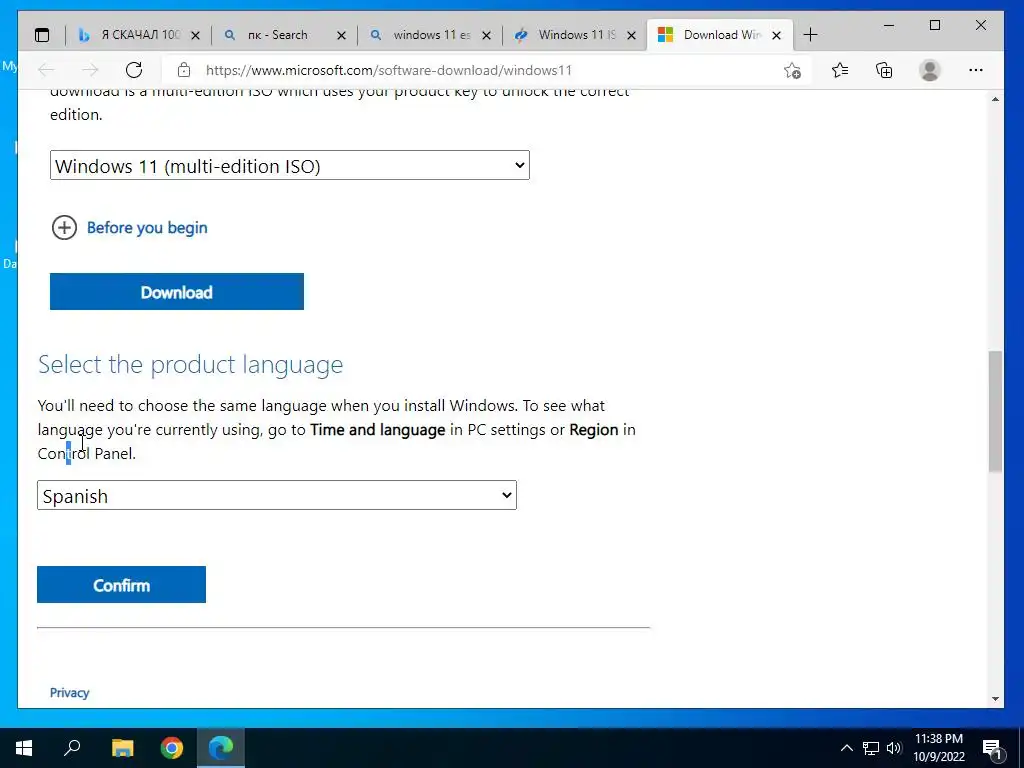Image resolution: width=1024 pixels, height=768 pixels.
Task: Click the 'Select the product language' heading
Action: [191, 364]
